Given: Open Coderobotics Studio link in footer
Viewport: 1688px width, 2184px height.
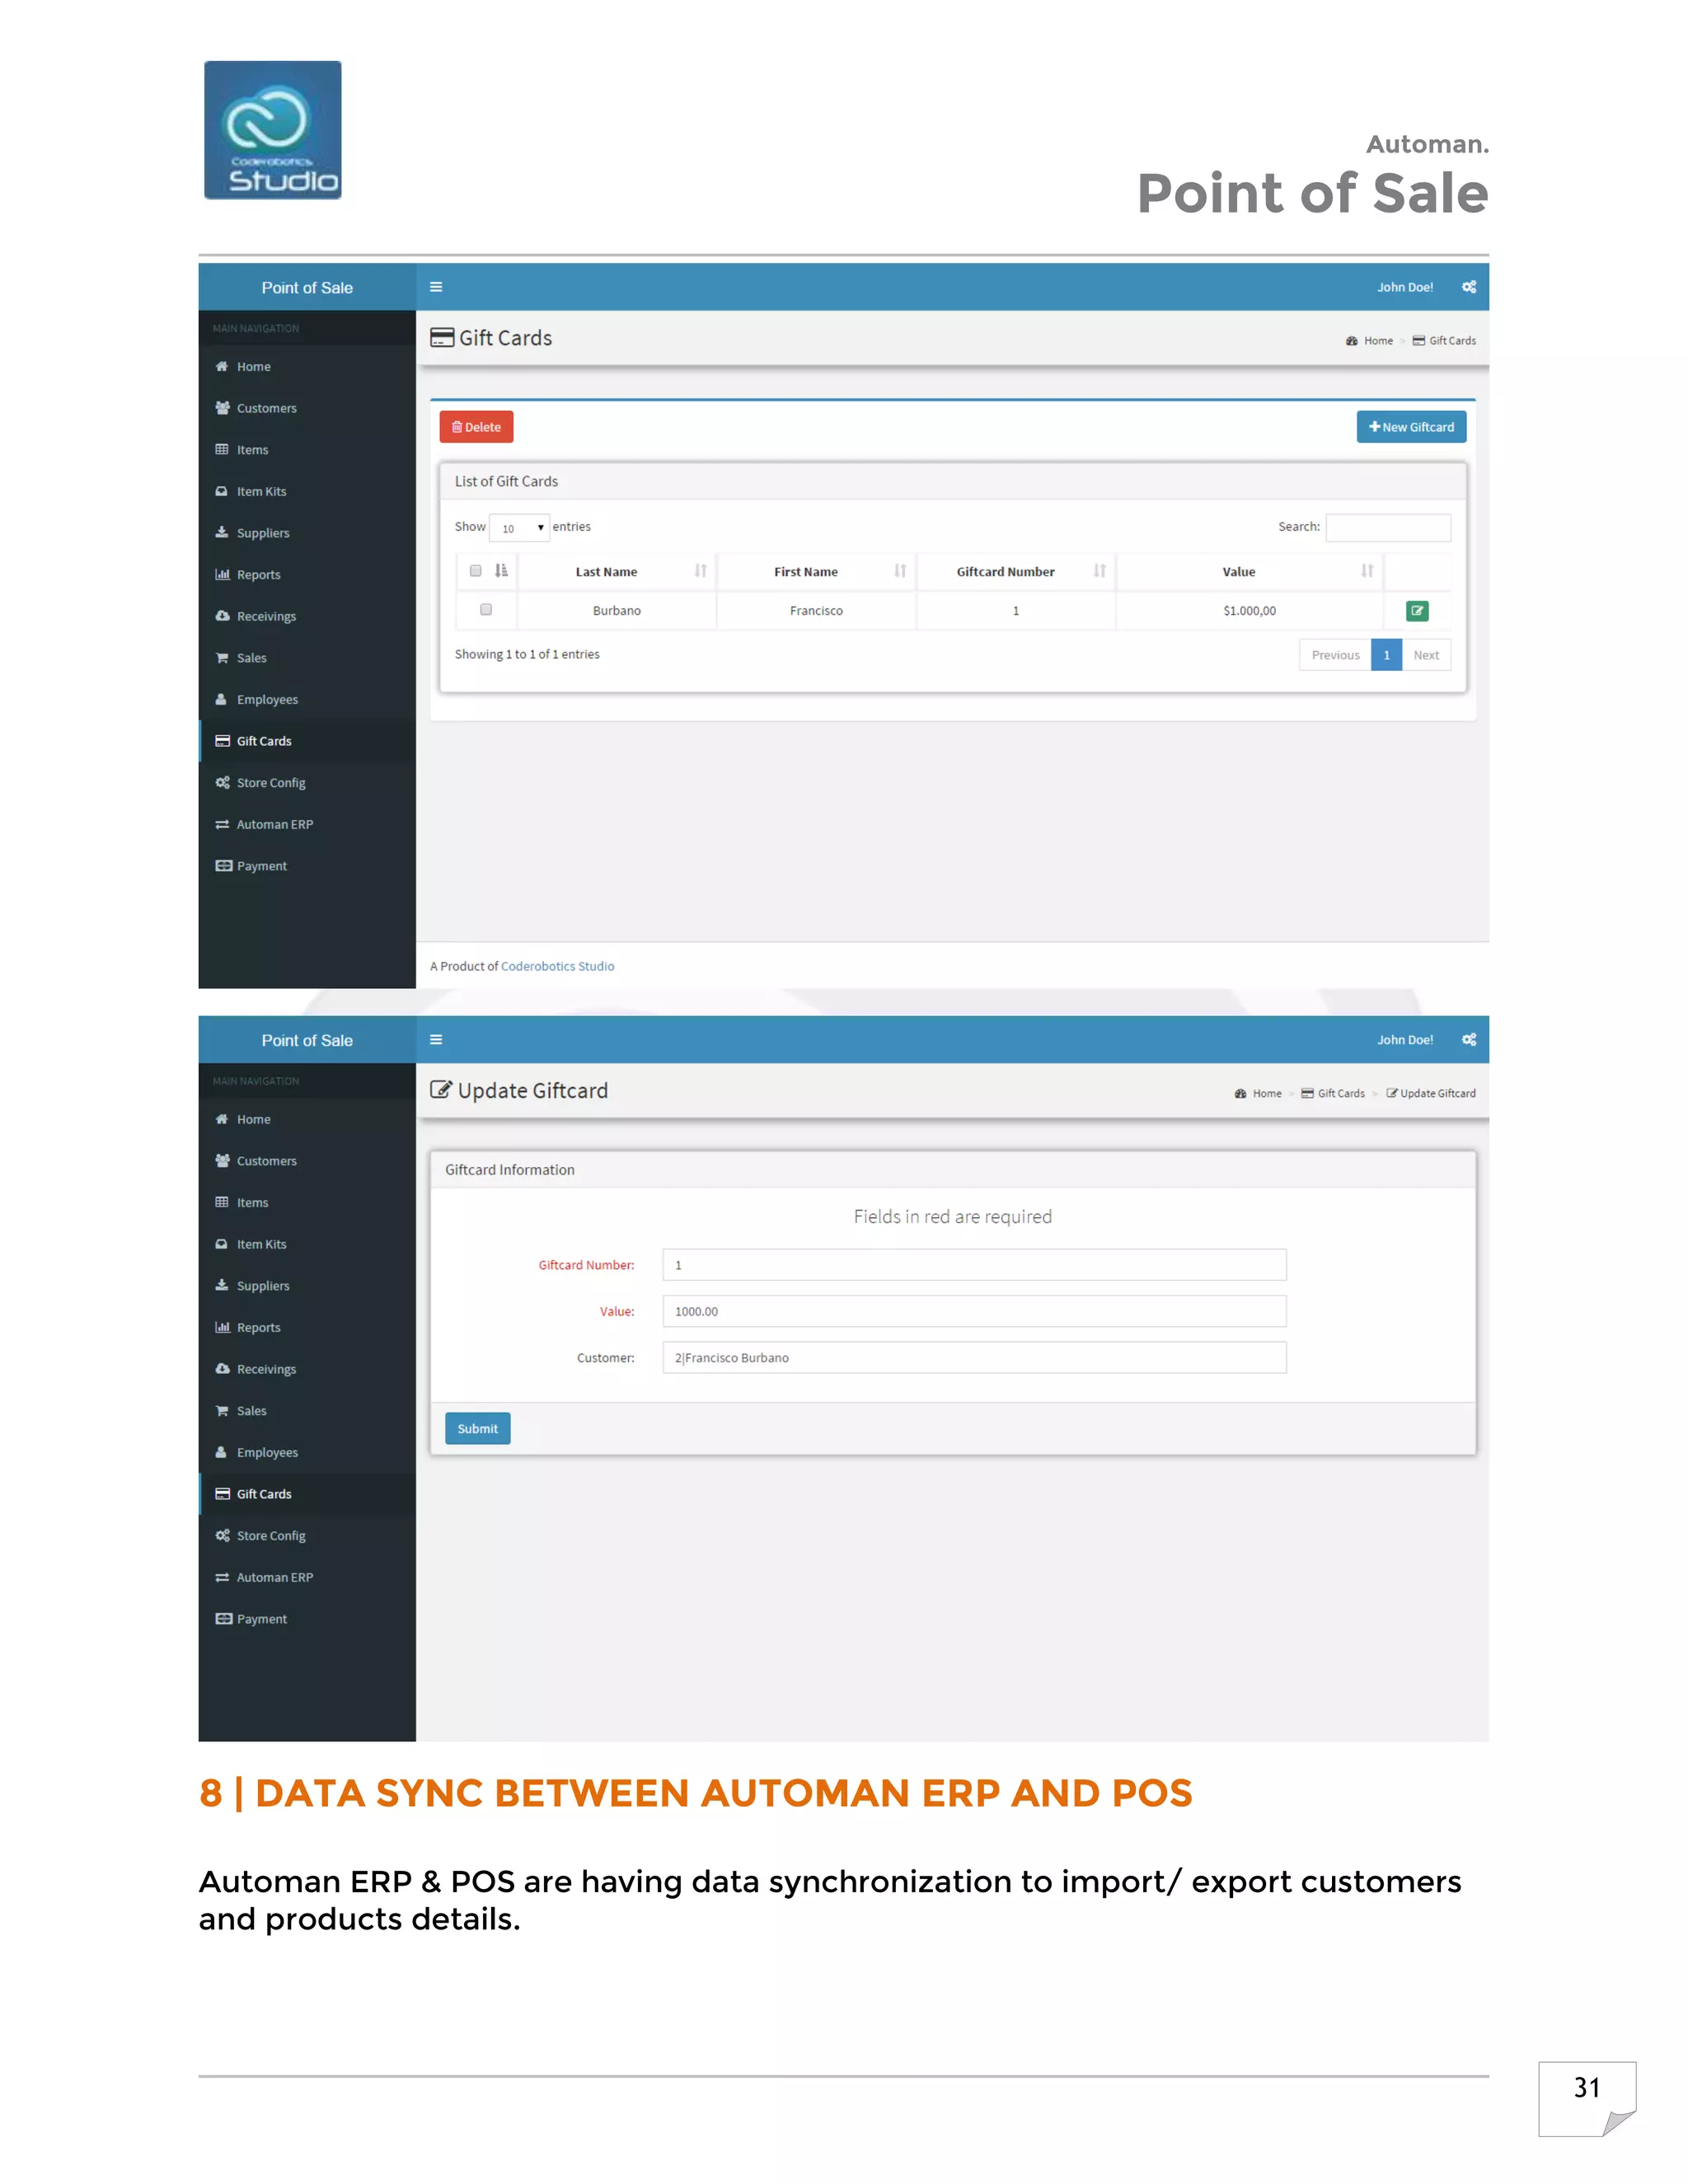Looking at the screenshot, I should tap(557, 966).
